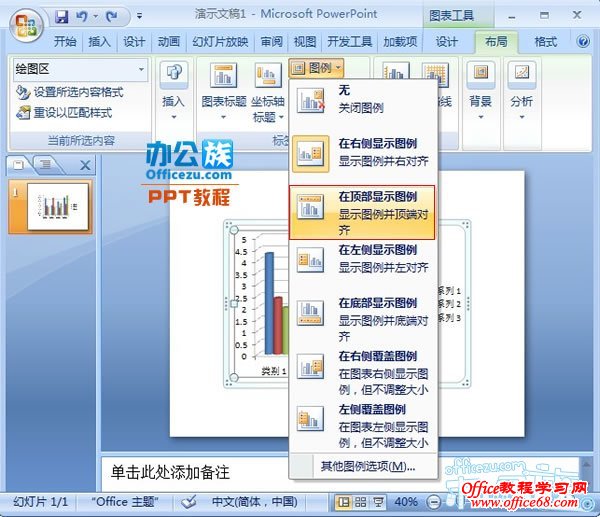Expand the 绘图区 chart element dropdown
The width and height of the screenshot is (600, 517).
pyautogui.click(x=141, y=70)
